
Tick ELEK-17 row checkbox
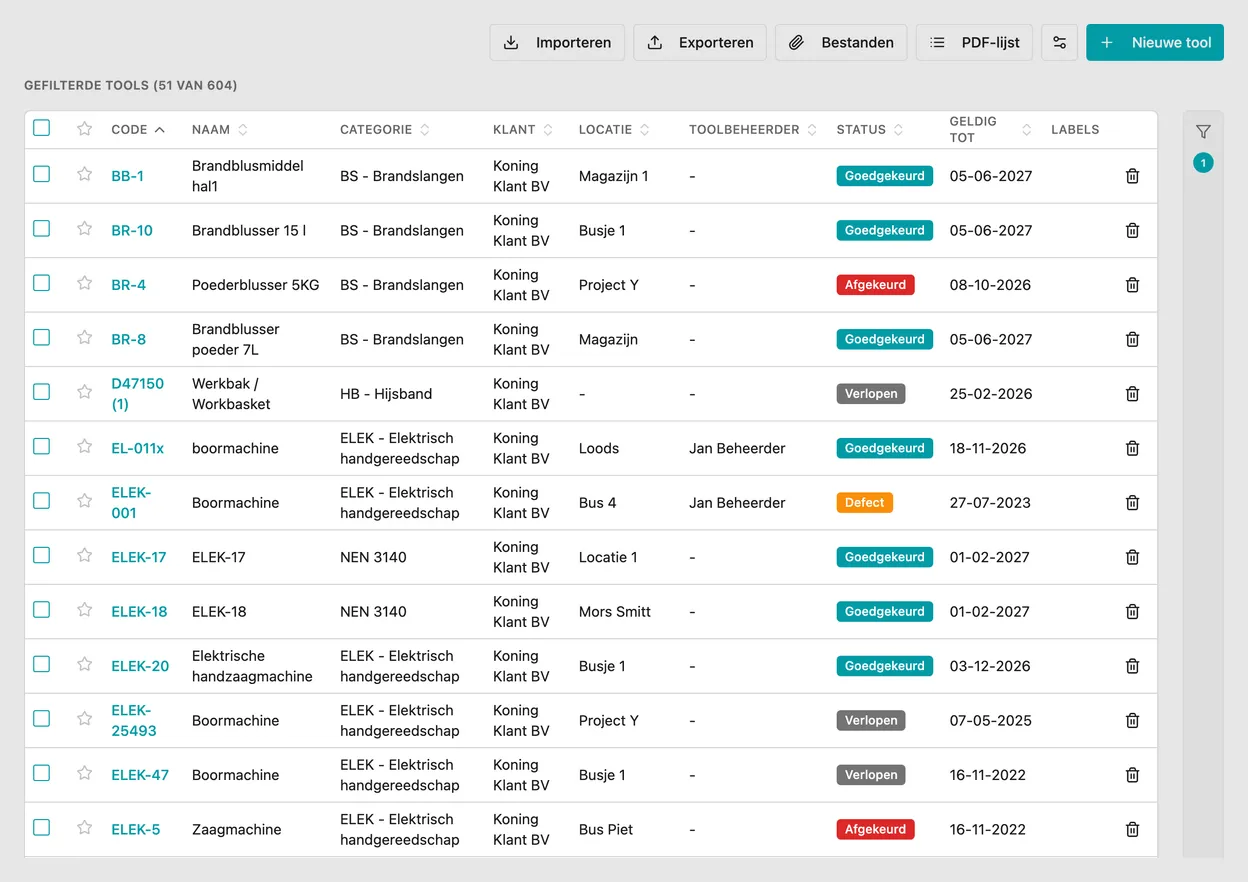click(41, 555)
